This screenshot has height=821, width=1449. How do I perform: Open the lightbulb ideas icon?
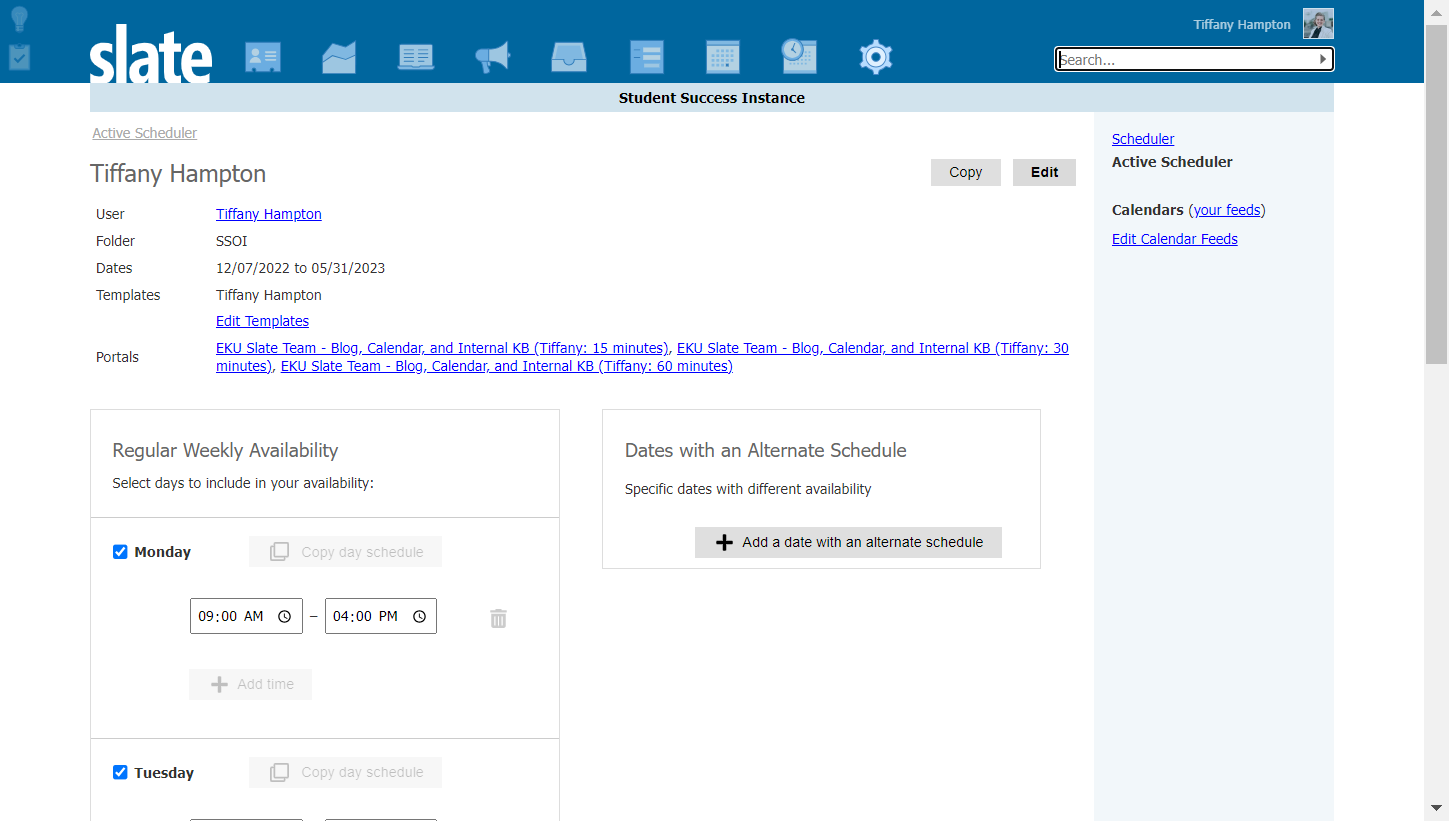19,19
